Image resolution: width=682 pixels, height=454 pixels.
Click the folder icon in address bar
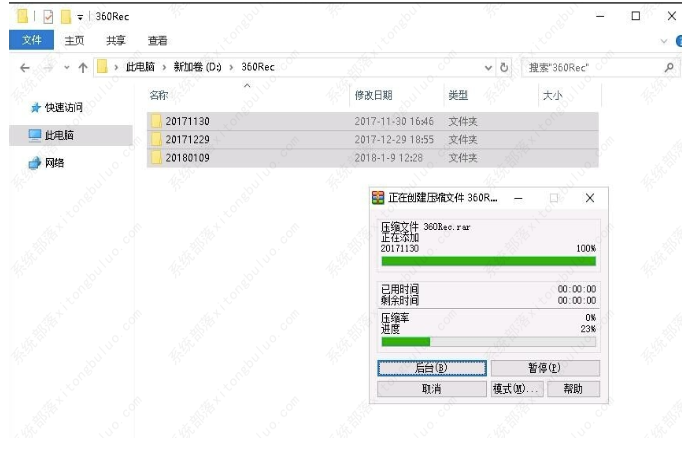pyautogui.click(x=102, y=67)
